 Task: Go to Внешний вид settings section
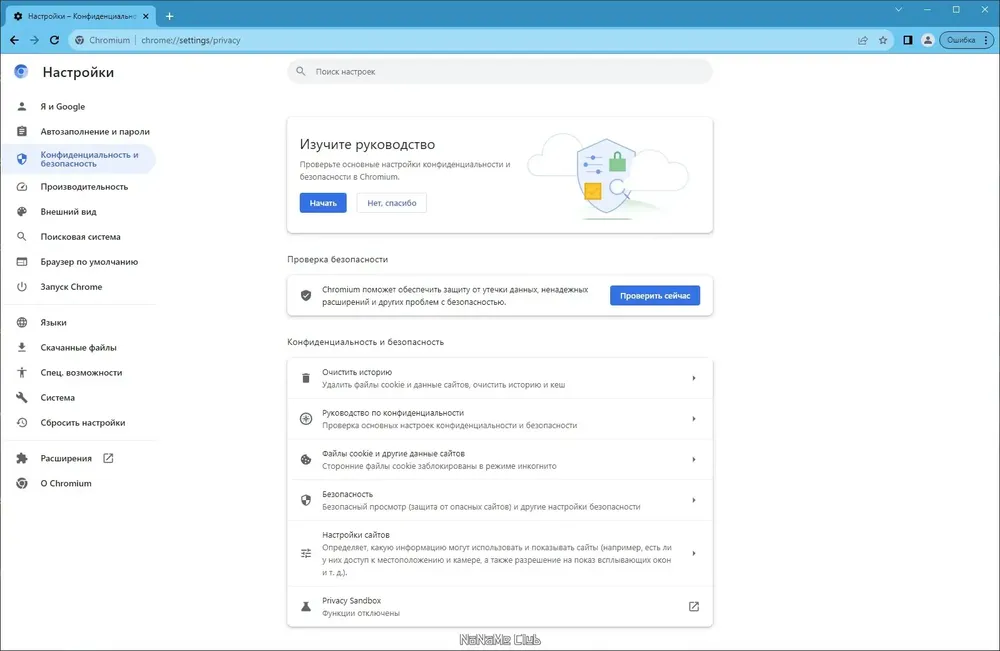pyautogui.click(x=68, y=212)
